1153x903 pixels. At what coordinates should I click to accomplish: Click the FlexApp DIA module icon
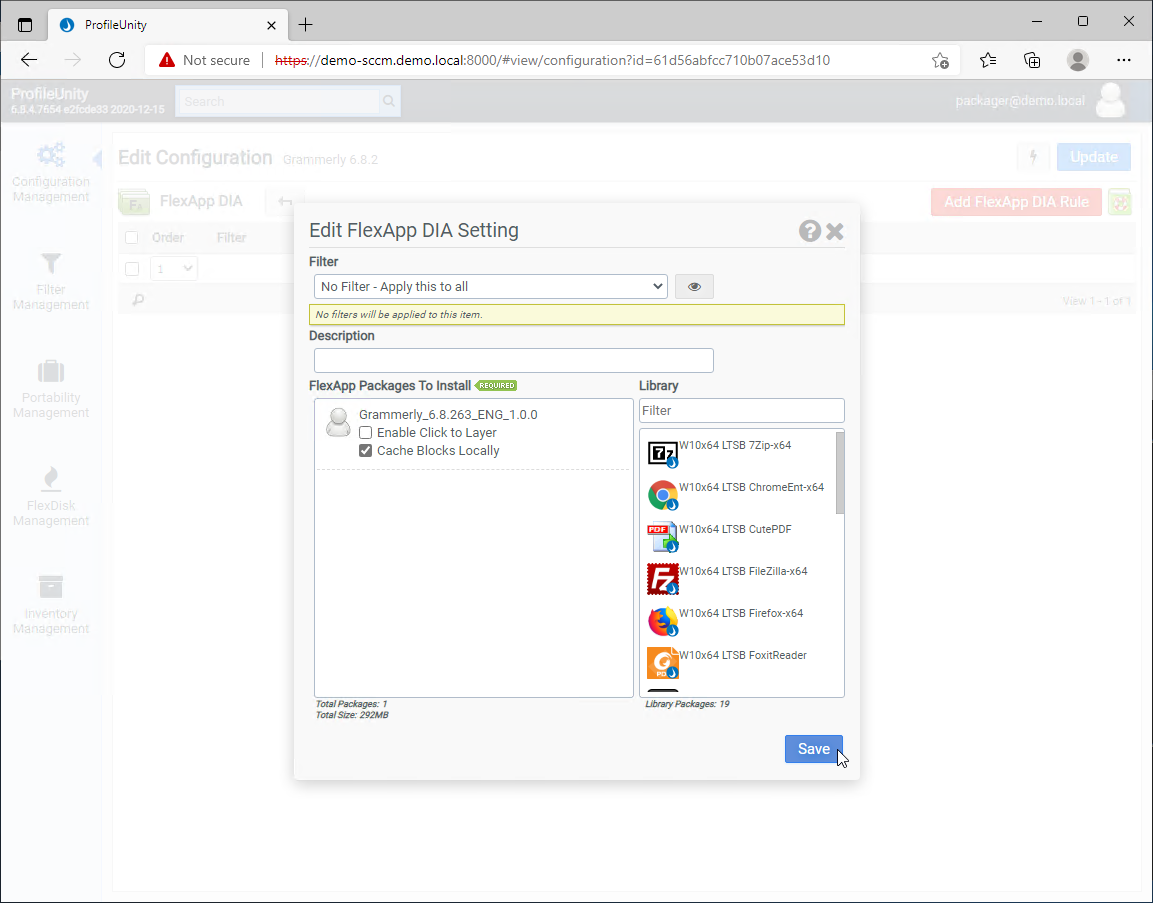[134, 201]
